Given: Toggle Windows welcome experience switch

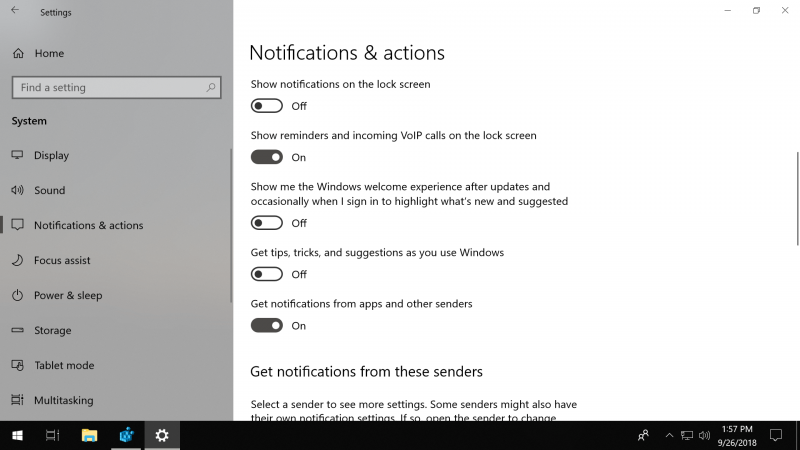Looking at the screenshot, I should pos(266,223).
